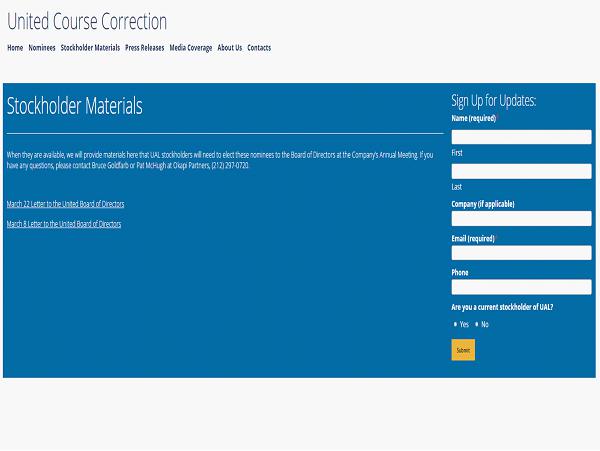Select Stockholder Materials in the navigation bar
This screenshot has height=451, width=600.
90,48
